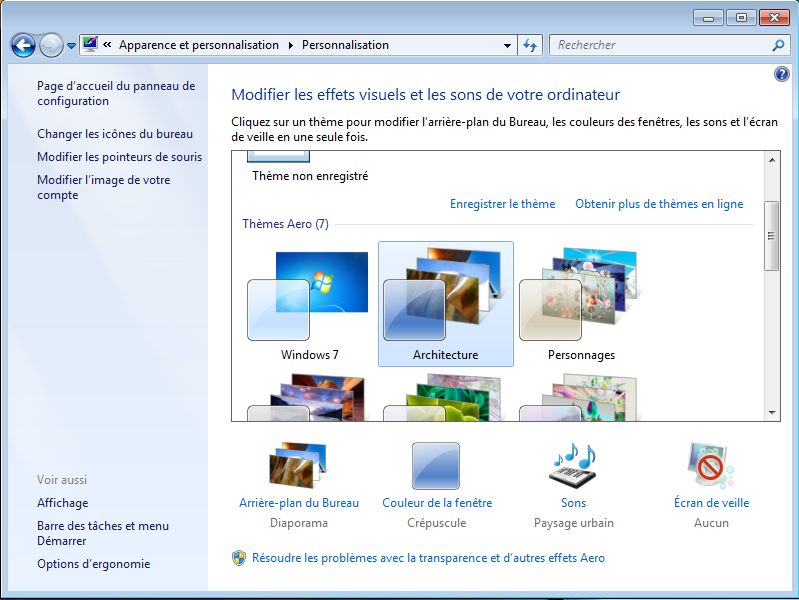Screen dimensions: 799x600
Task: Close the Personnalisation window
Action: [774, 18]
